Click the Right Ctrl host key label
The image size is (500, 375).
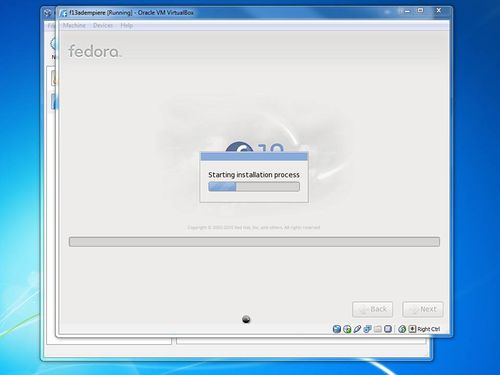point(429,329)
